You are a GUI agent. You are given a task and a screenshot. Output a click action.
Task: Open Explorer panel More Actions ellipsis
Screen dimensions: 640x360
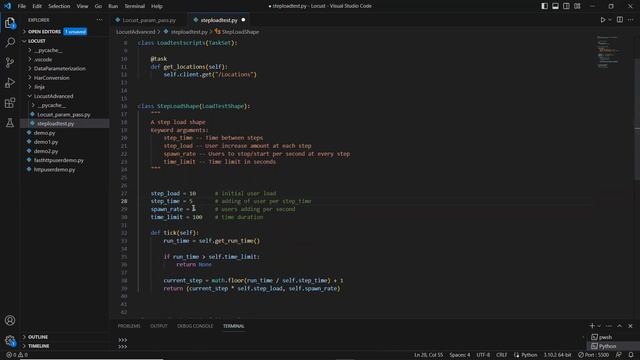[100, 20]
